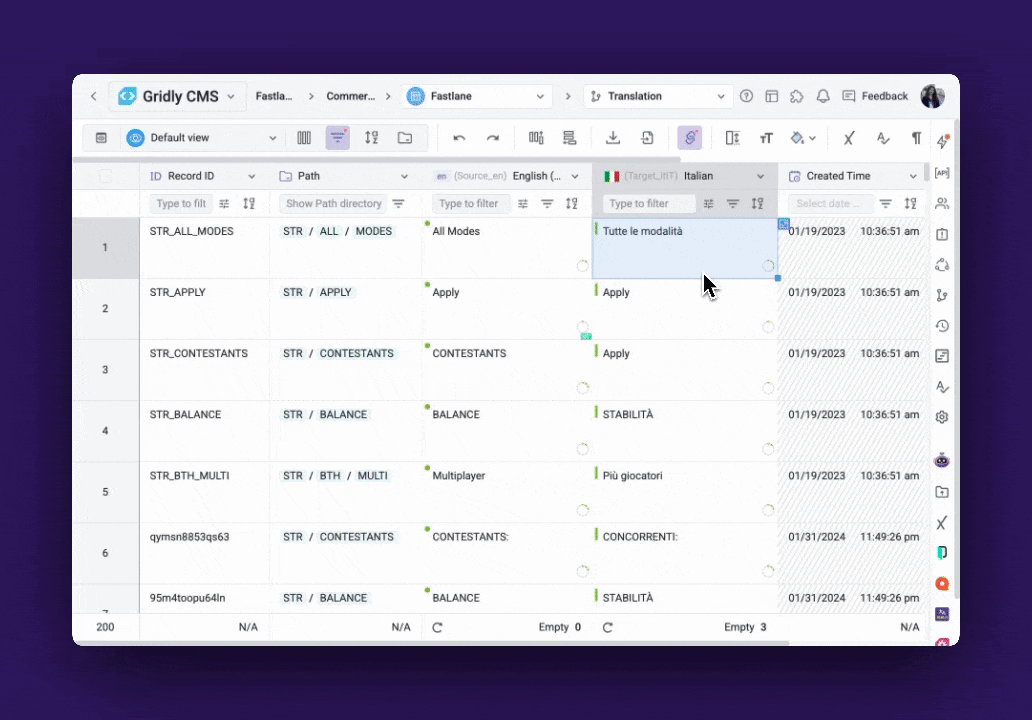Image resolution: width=1032 pixels, height=720 pixels.
Task: Expand the Created Time column menu
Action: 913,176
